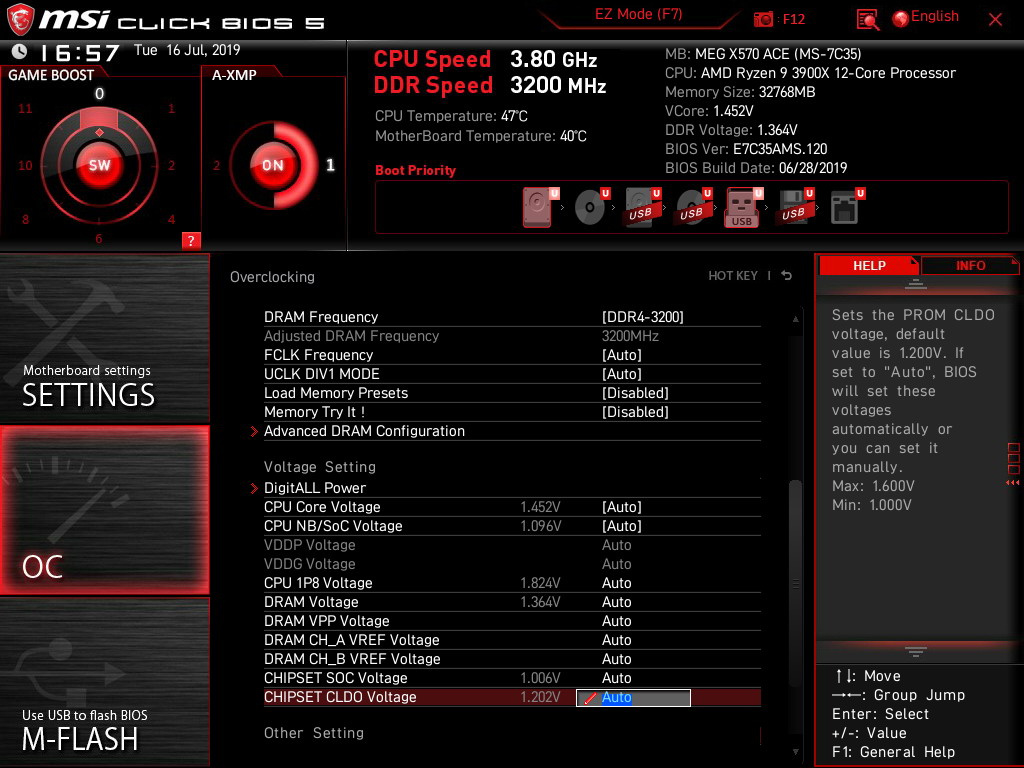Switch to the HELP tab
The image size is (1024, 768).
[869, 266]
